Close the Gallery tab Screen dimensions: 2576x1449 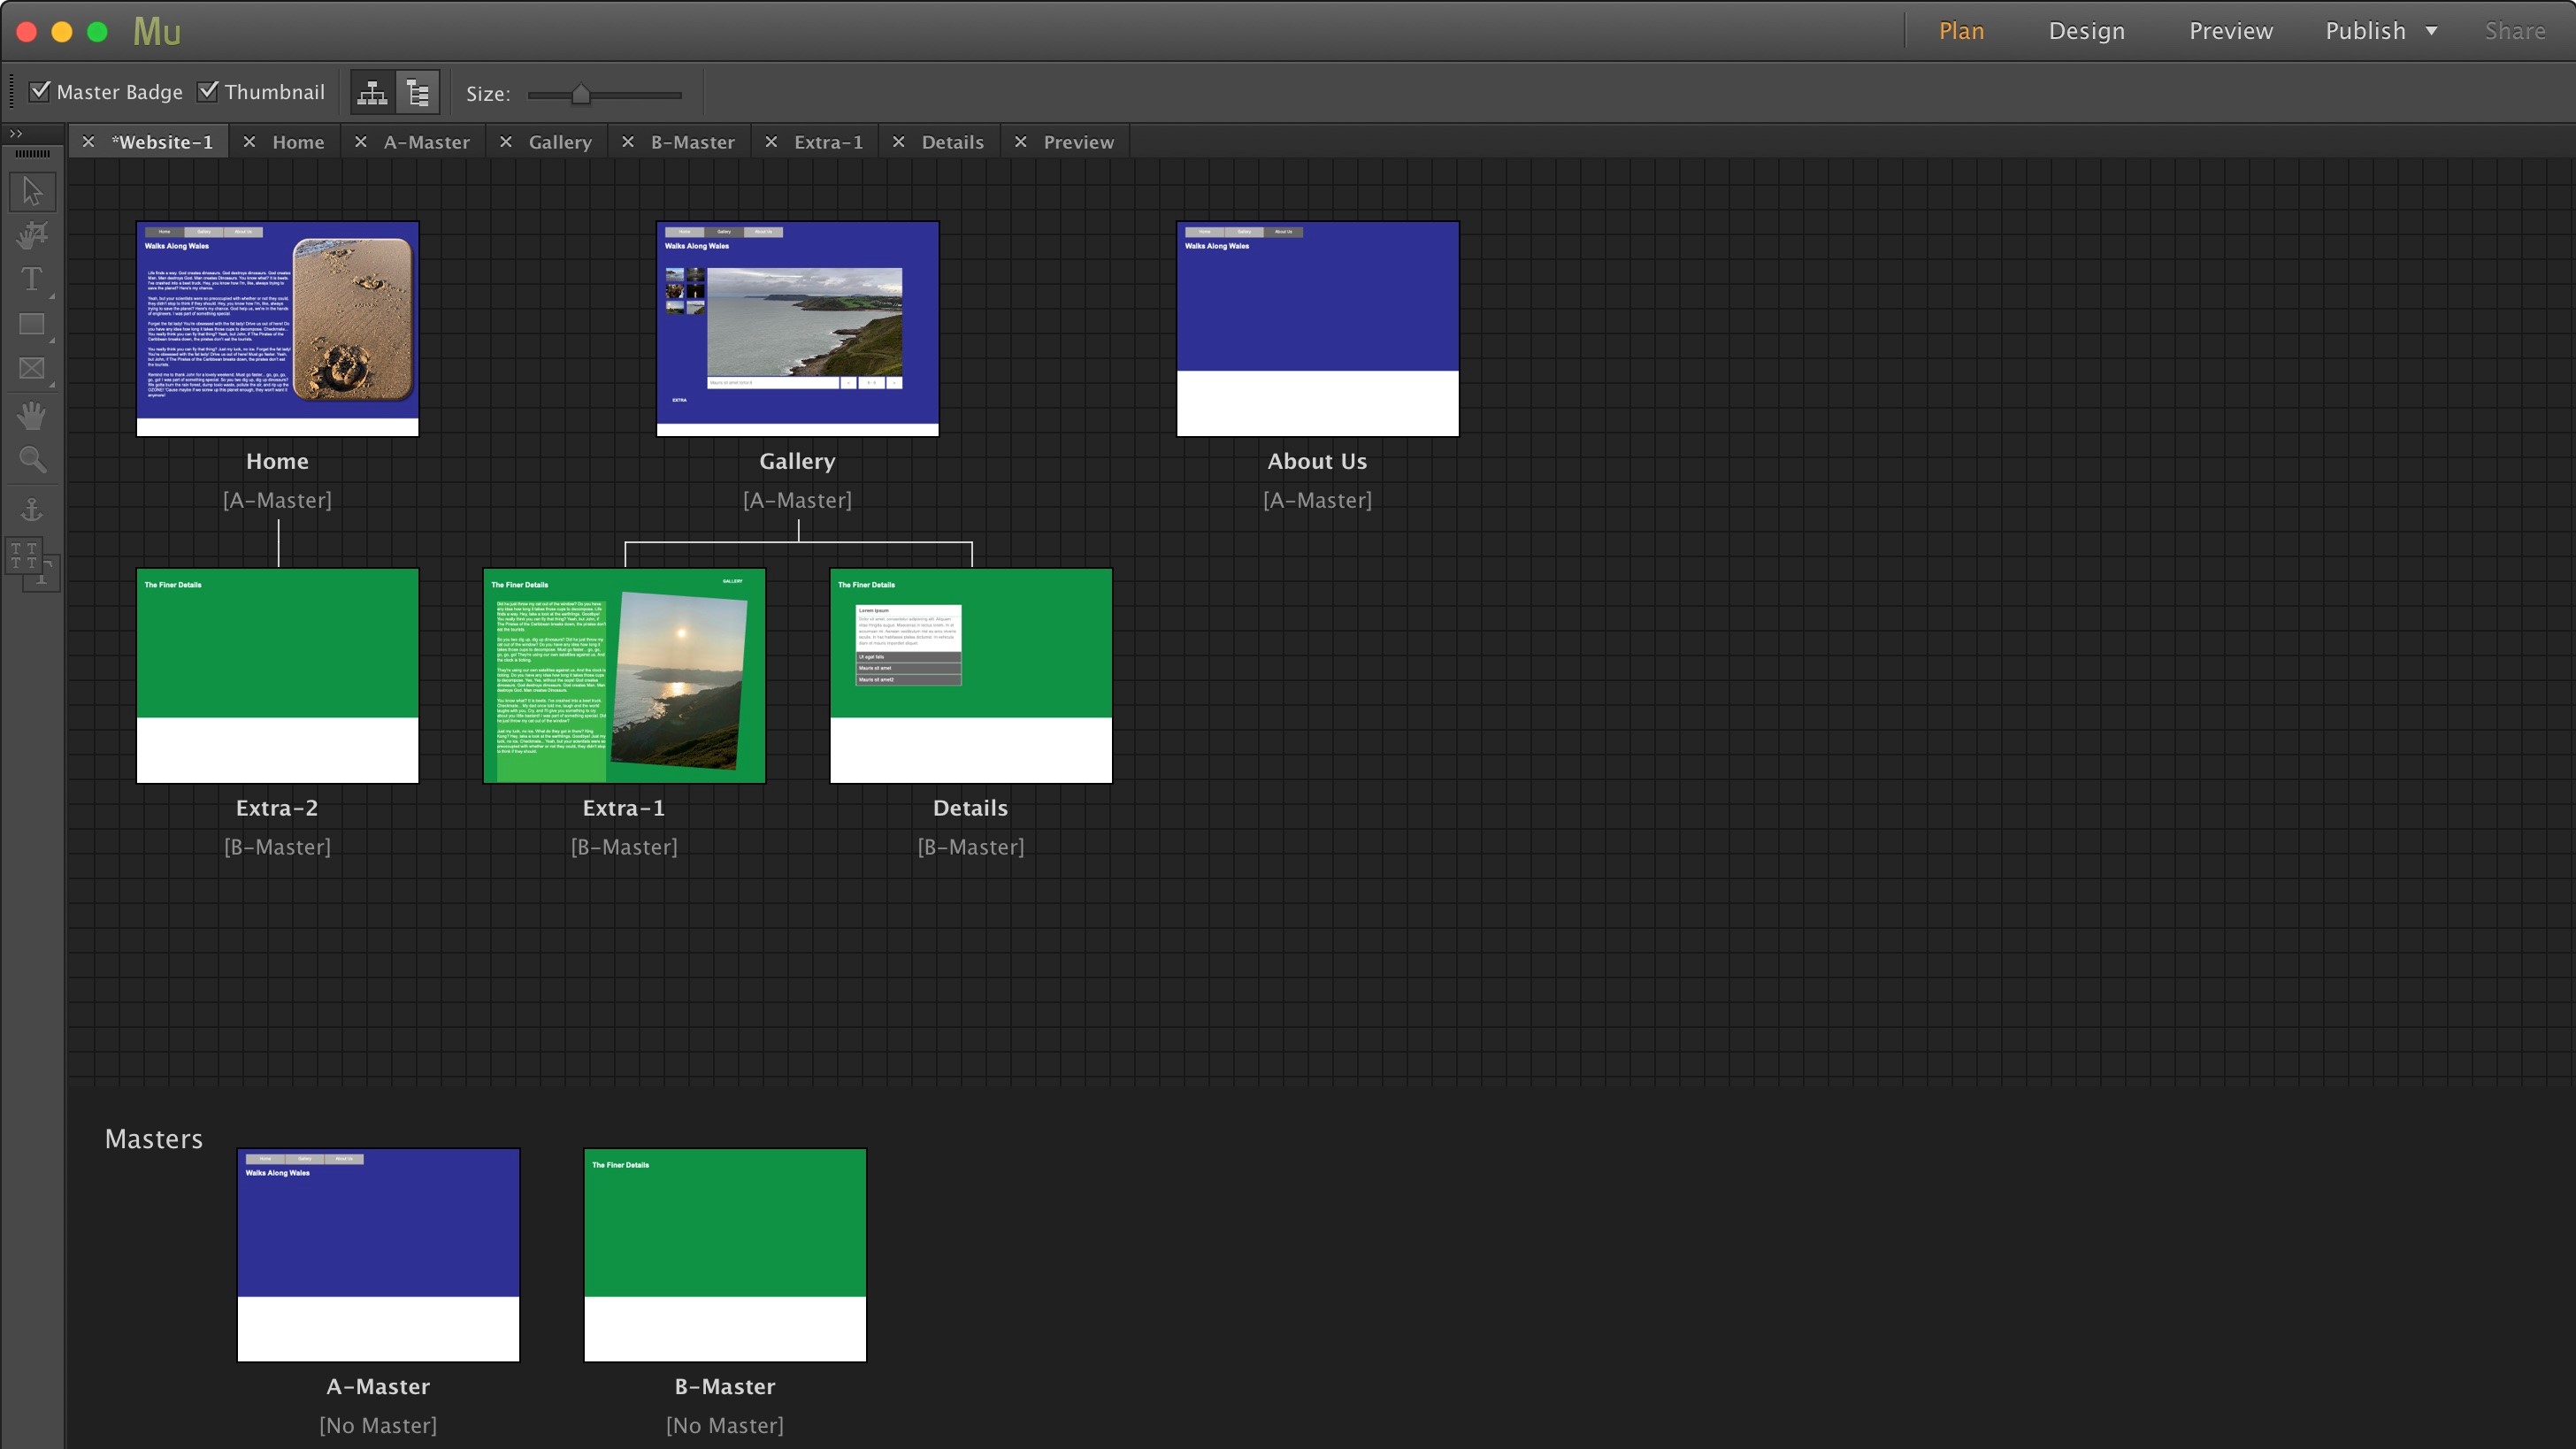tap(506, 142)
